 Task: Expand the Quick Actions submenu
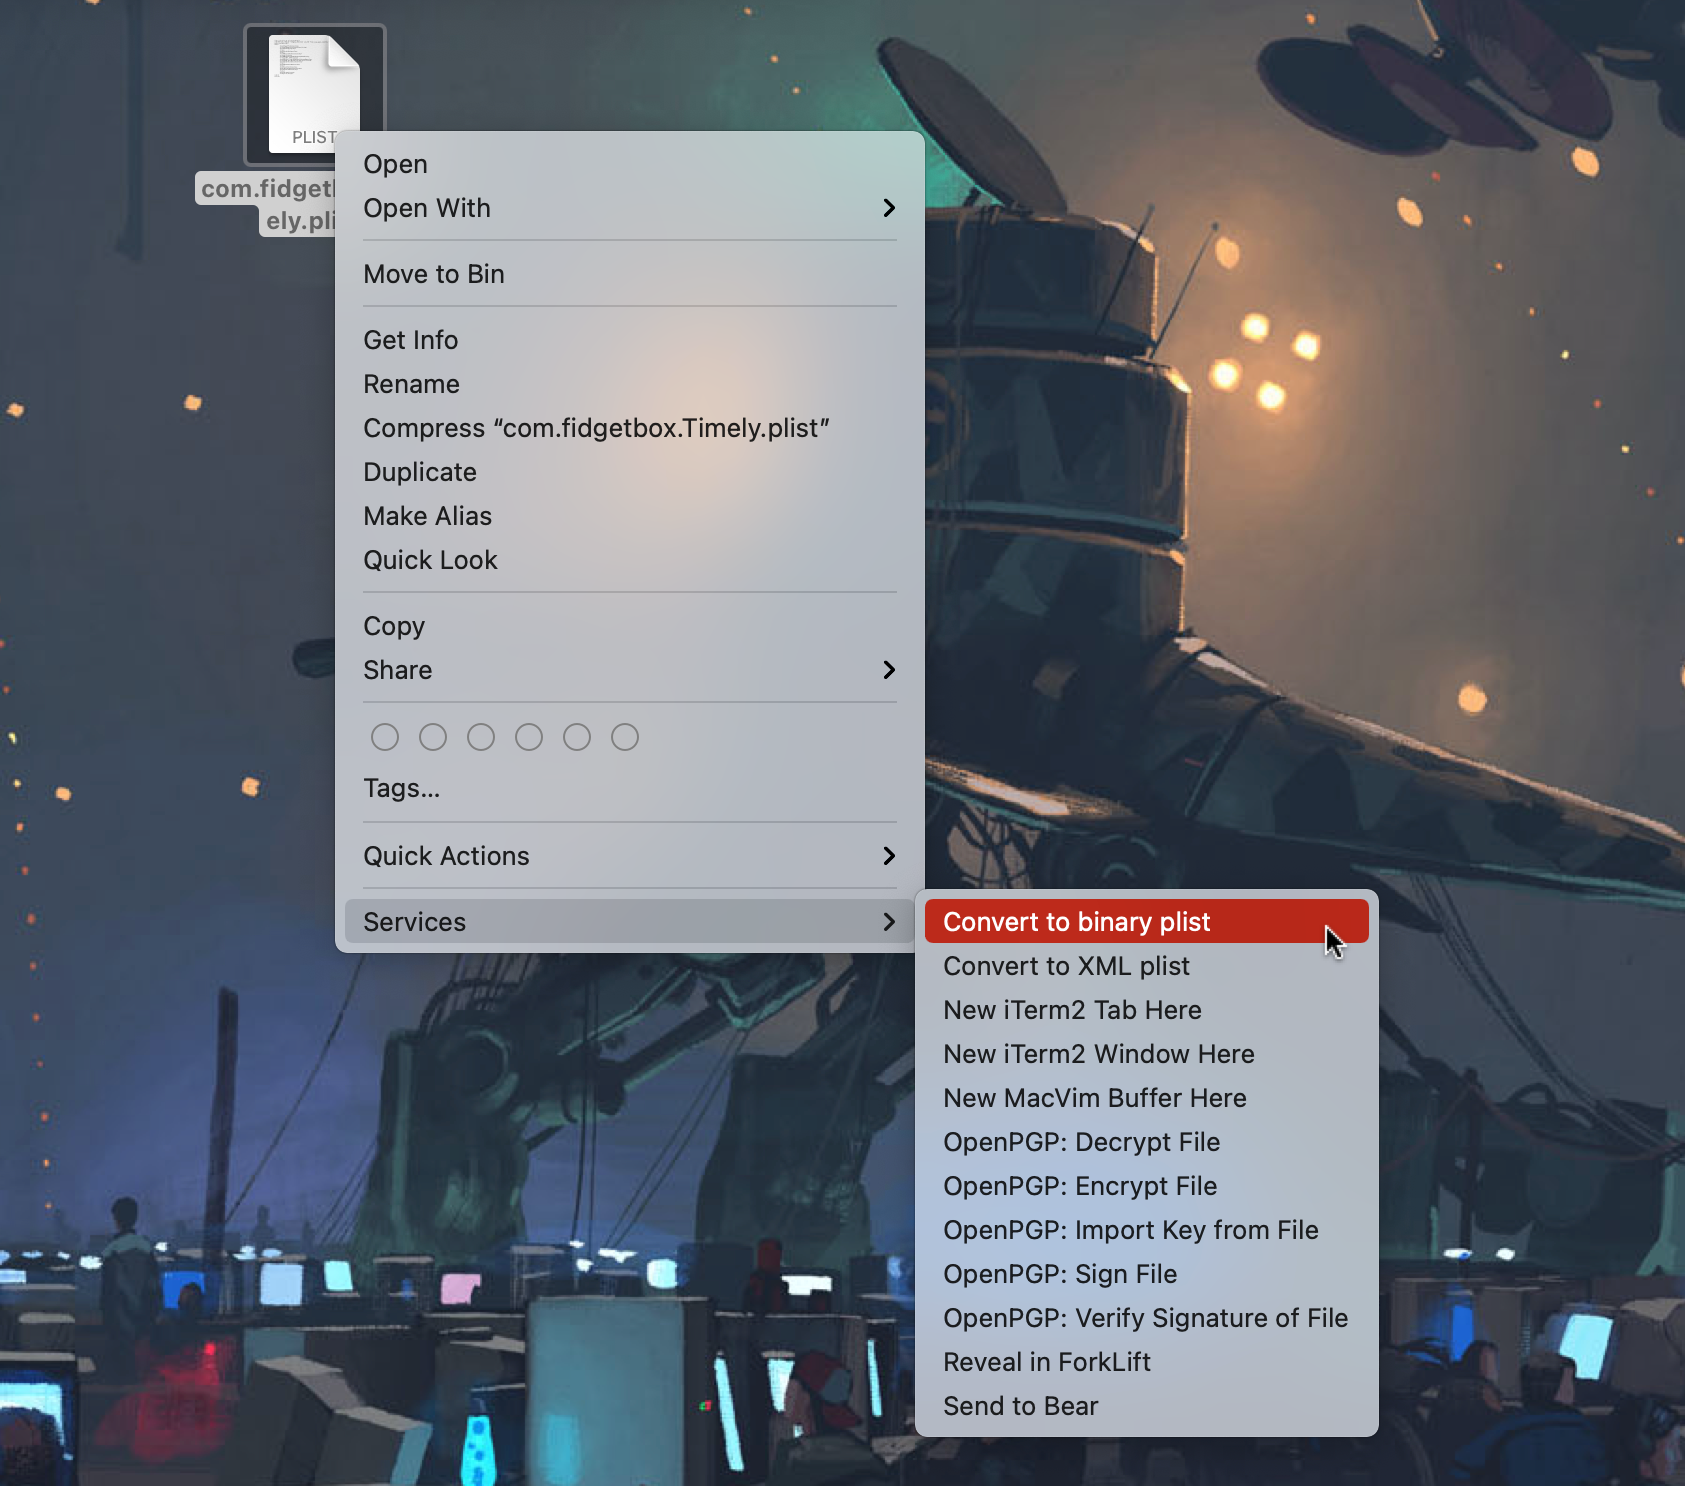[x=446, y=855]
